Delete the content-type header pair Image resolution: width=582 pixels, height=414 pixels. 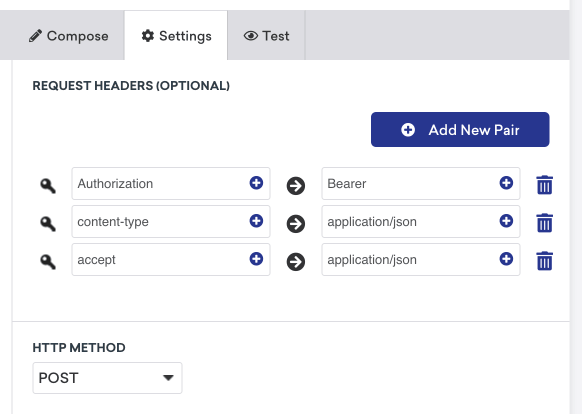pos(545,223)
